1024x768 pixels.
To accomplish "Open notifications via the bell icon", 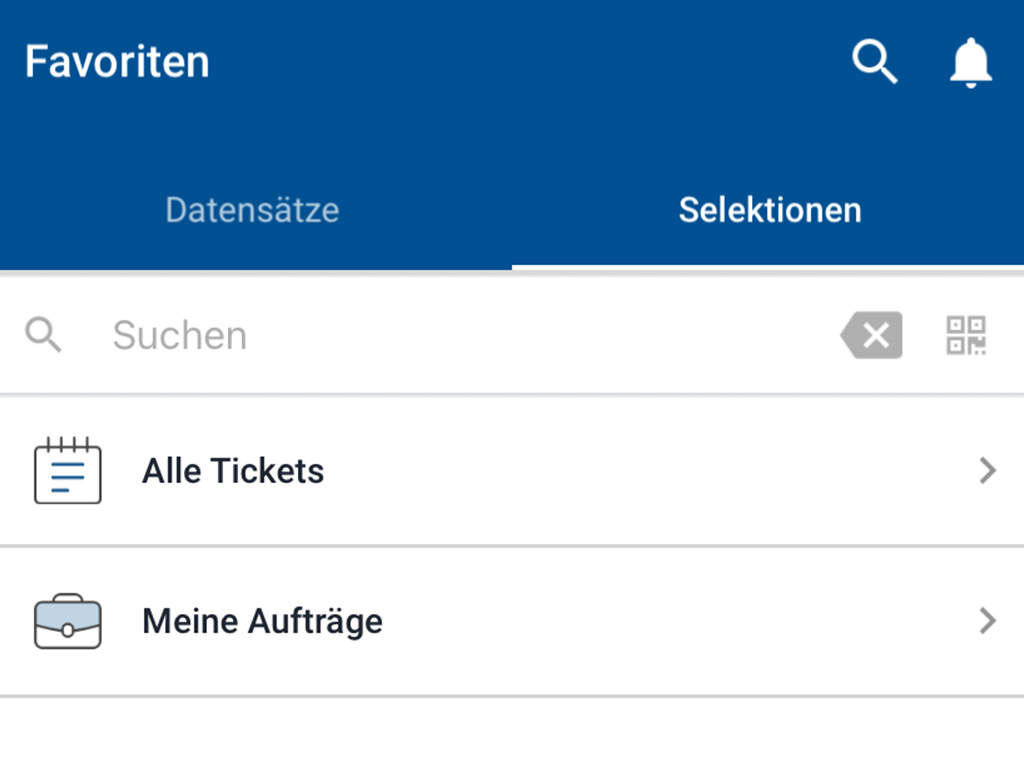I will pos(969,63).
